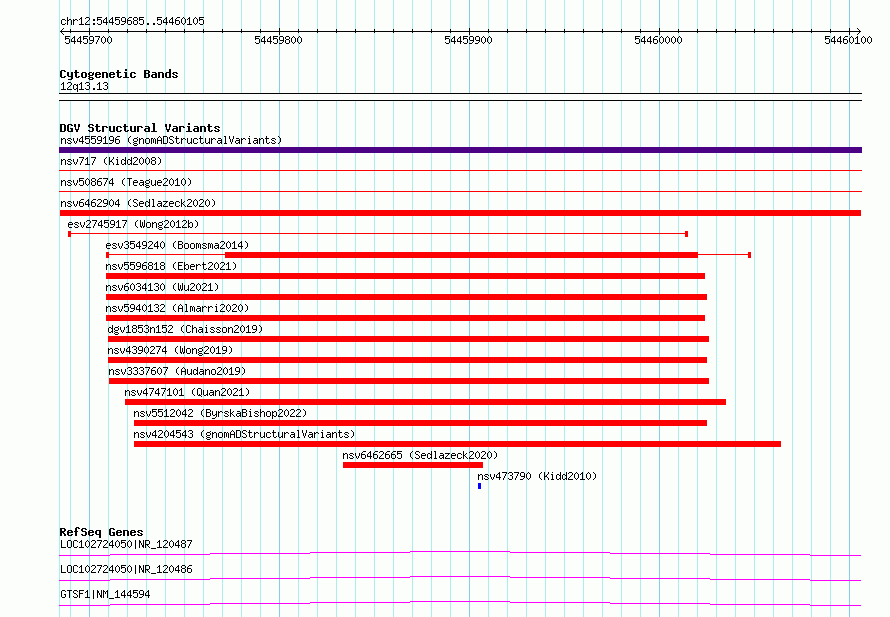Open LOC102724050|NR_120486 gene label

(x=126, y=569)
